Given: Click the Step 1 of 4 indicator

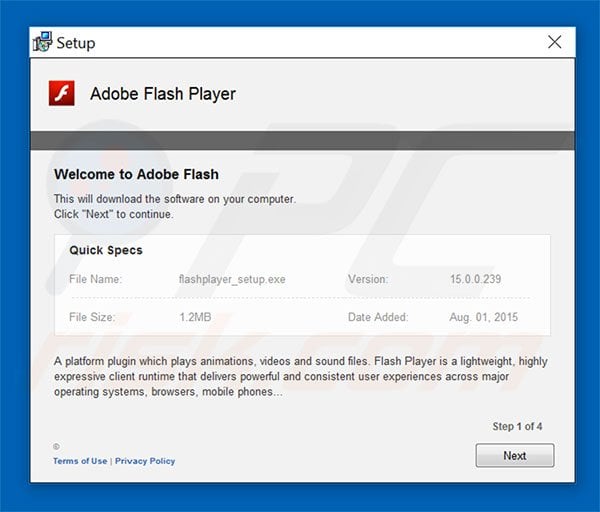Looking at the screenshot, I should 517,426.
